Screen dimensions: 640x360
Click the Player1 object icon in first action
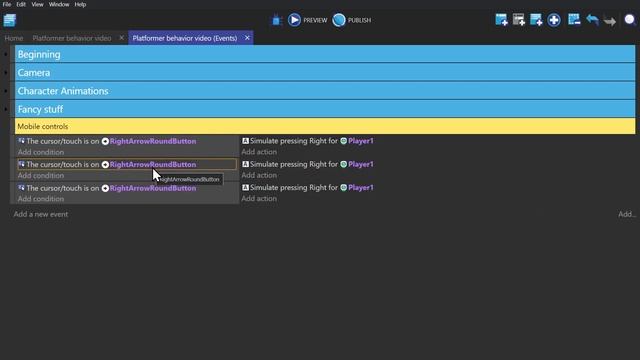[x=344, y=141]
